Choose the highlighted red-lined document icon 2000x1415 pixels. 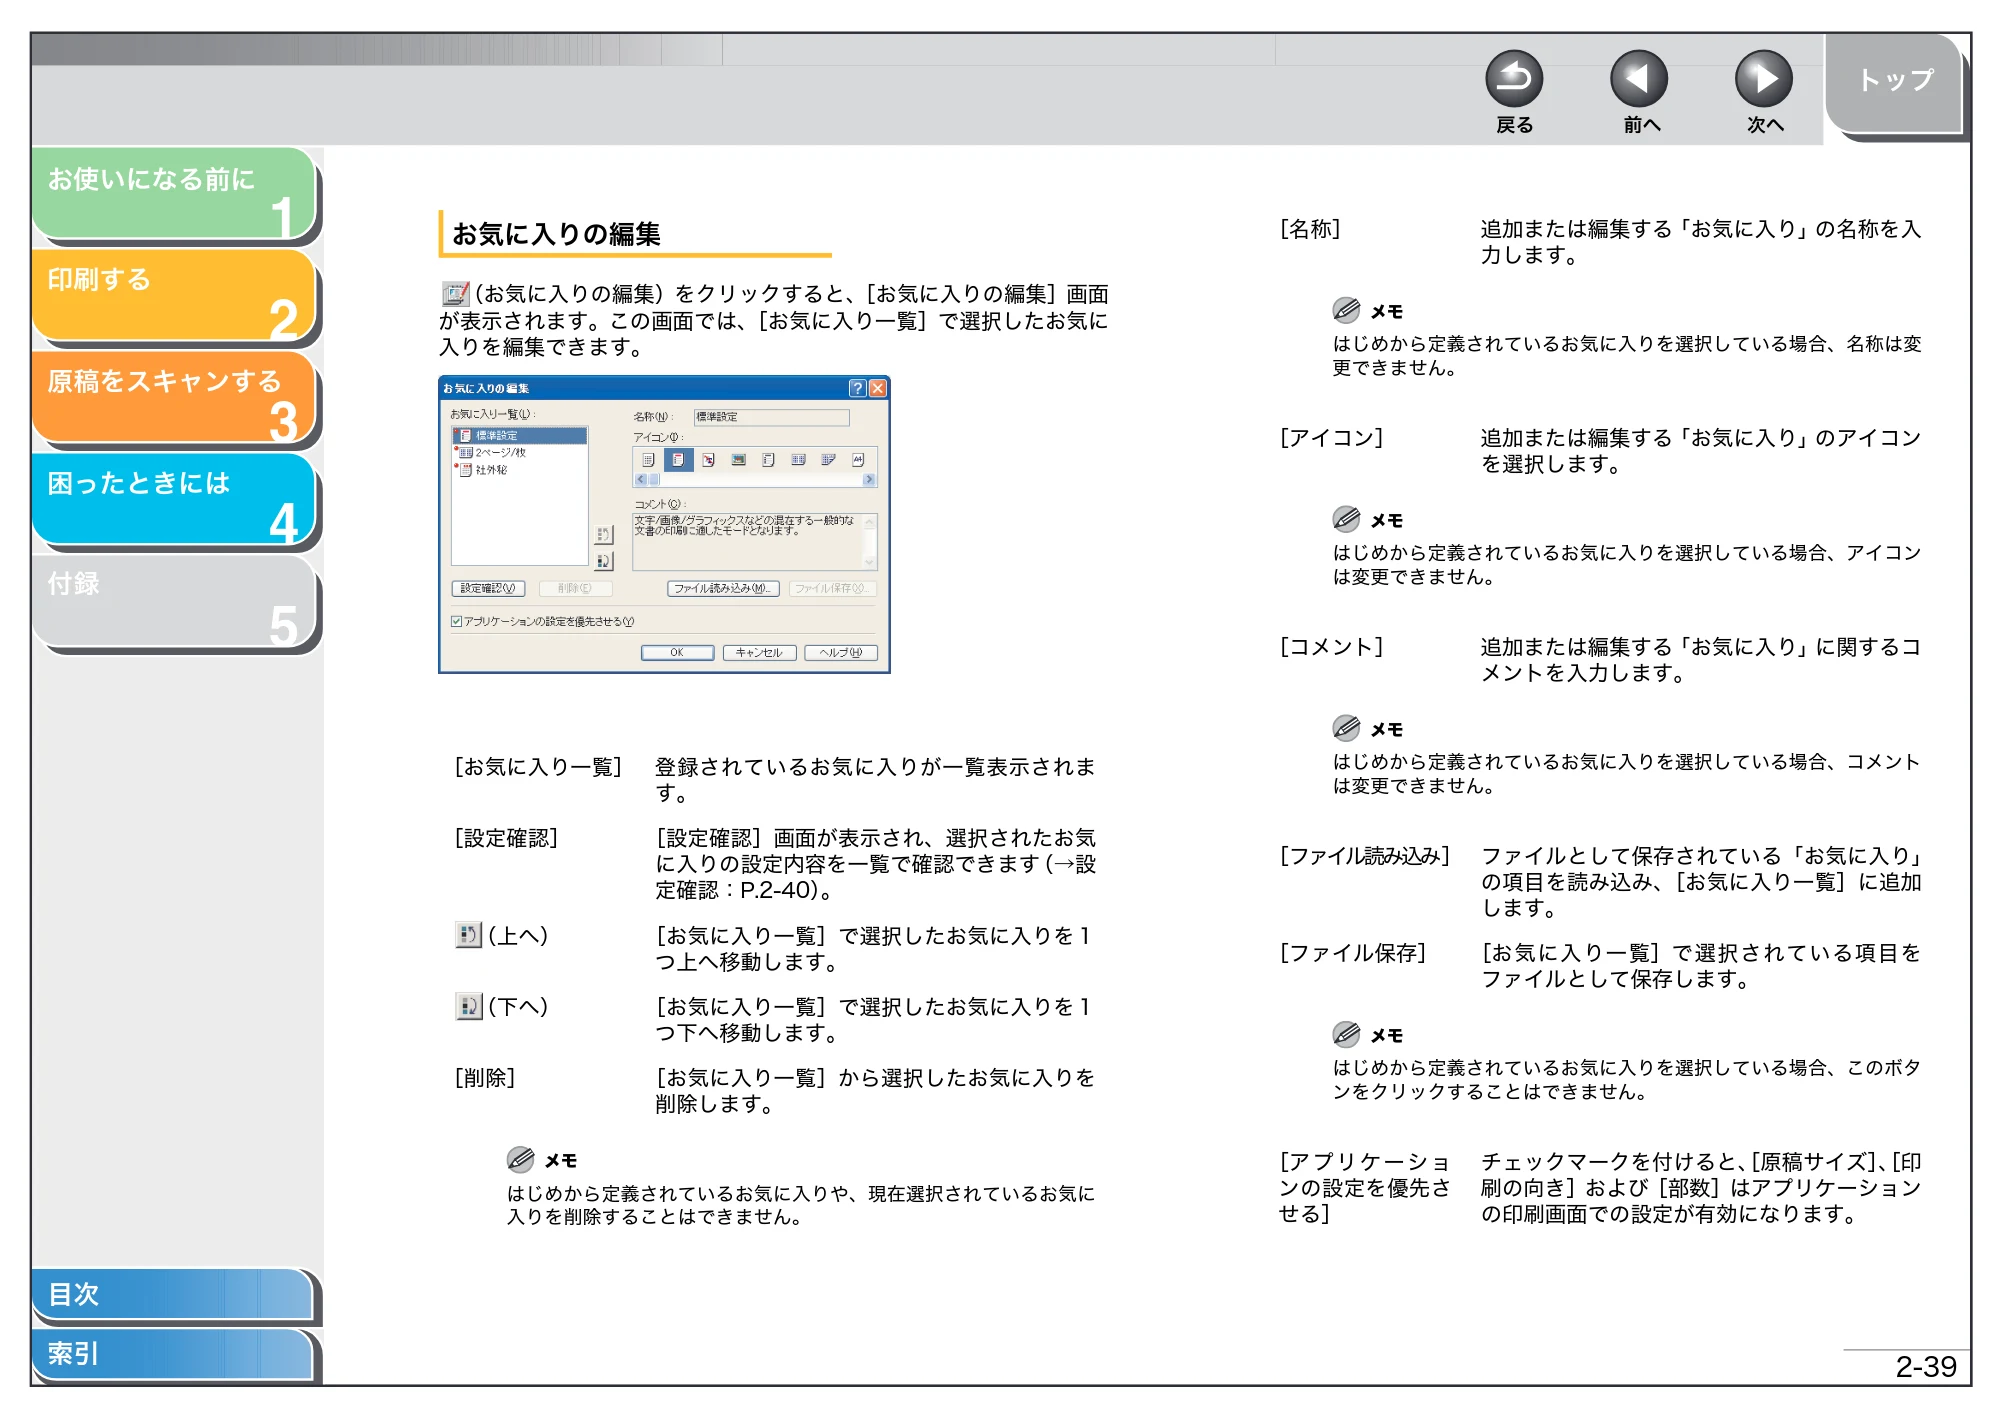point(678,460)
